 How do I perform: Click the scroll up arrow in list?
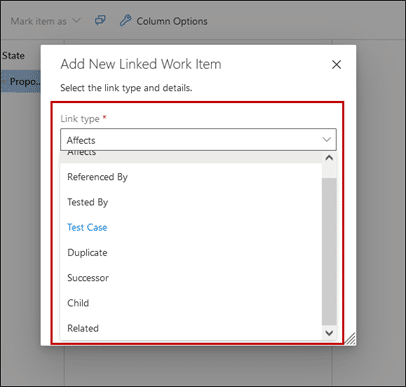[x=329, y=158]
